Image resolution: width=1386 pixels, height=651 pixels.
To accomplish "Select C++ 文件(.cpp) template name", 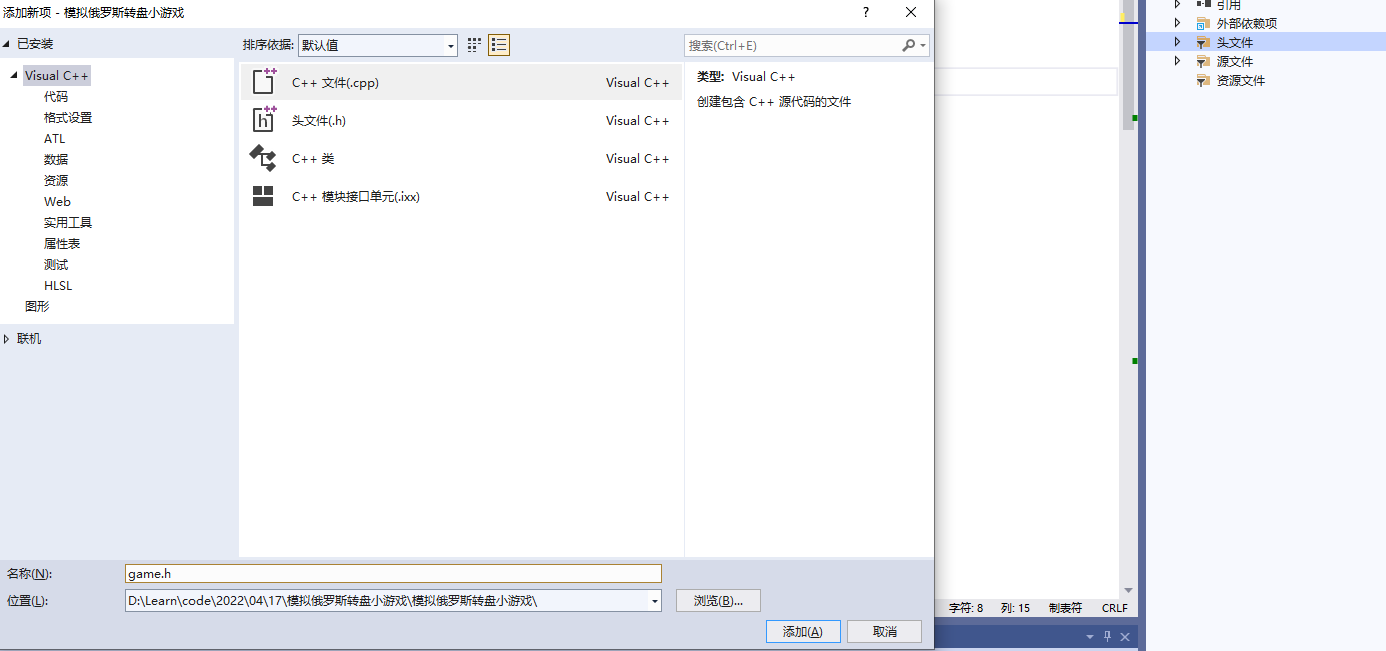I will 335,83.
